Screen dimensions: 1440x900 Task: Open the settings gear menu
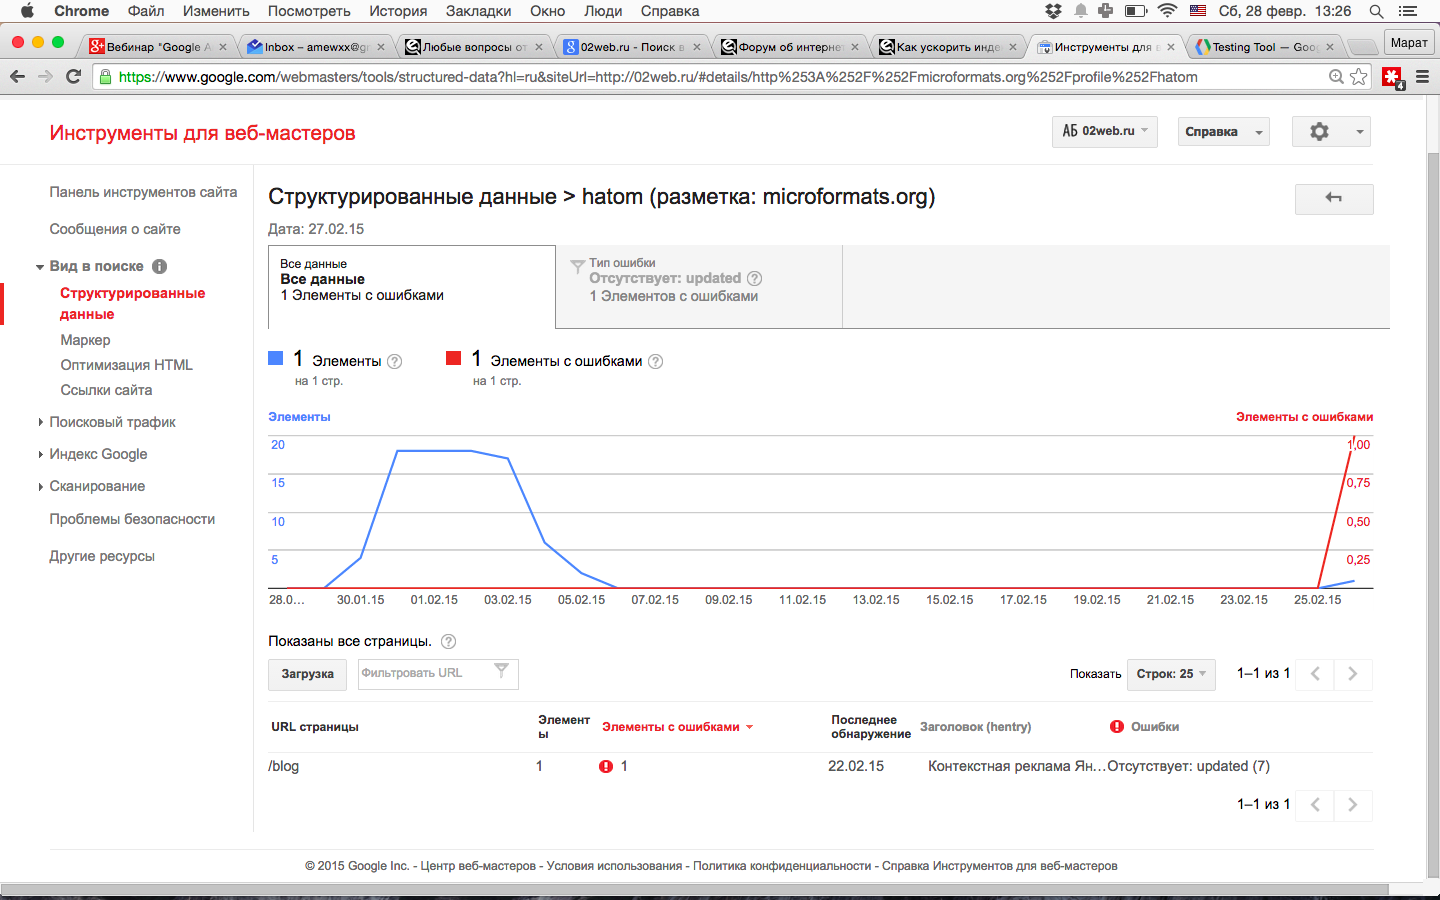(x=1330, y=132)
